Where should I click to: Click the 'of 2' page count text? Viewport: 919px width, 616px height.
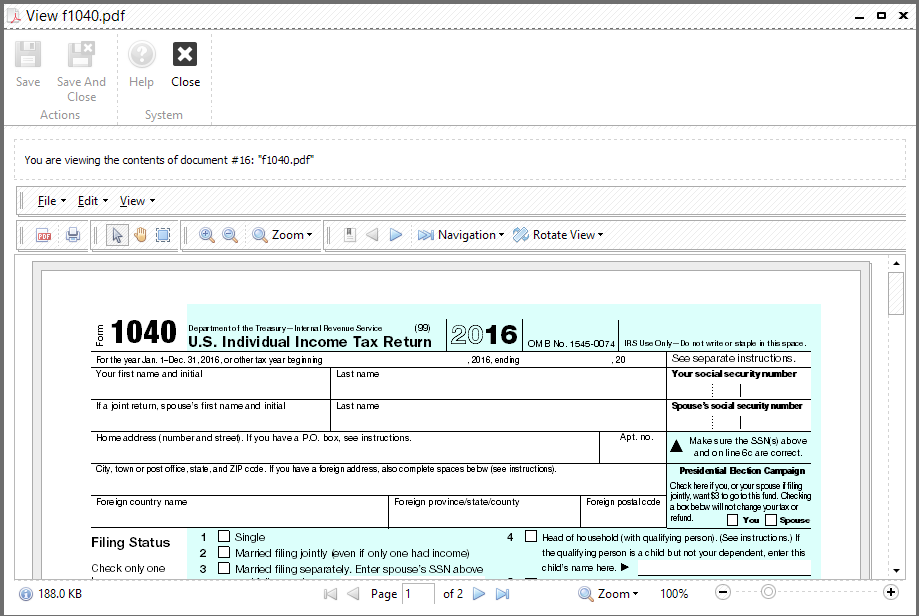(453, 594)
